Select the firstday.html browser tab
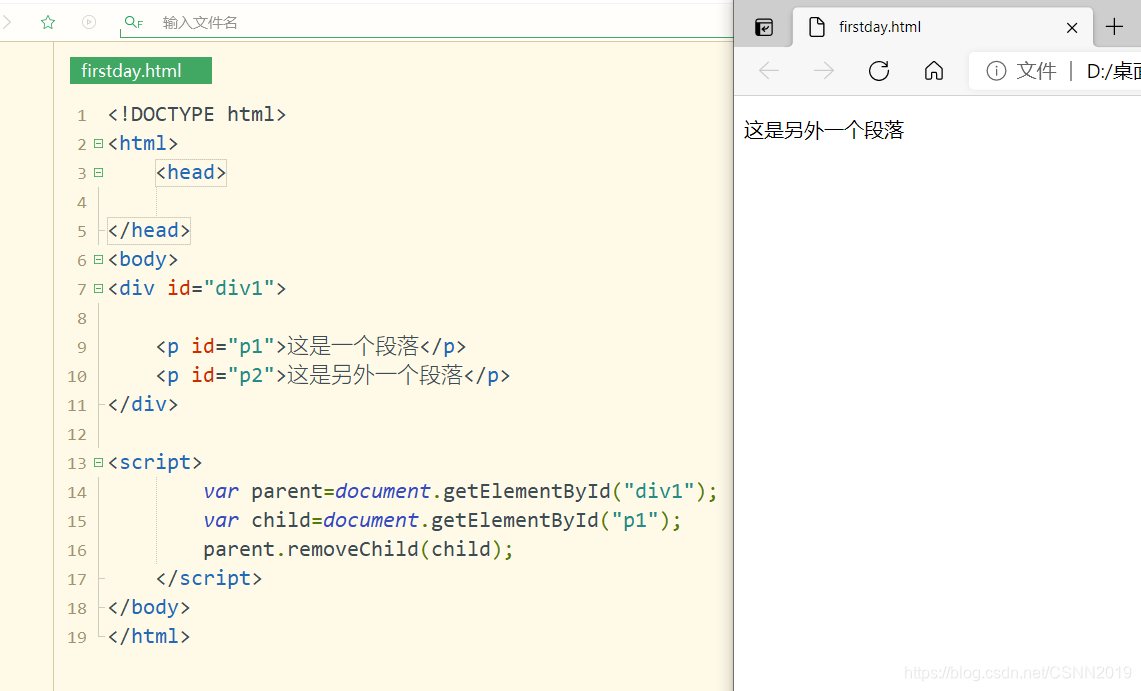The image size is (1141, 691). pos(942,28)
